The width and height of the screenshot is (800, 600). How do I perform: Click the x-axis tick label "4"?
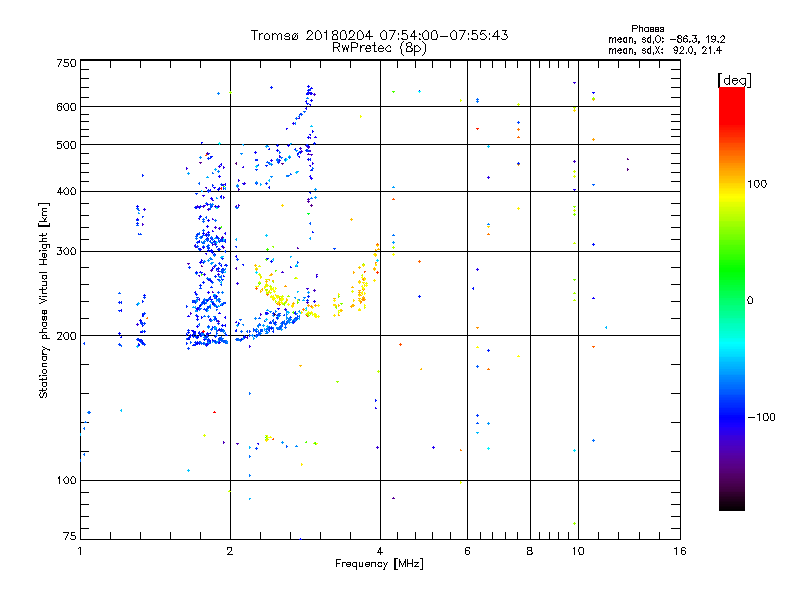[x=380, y=551]
